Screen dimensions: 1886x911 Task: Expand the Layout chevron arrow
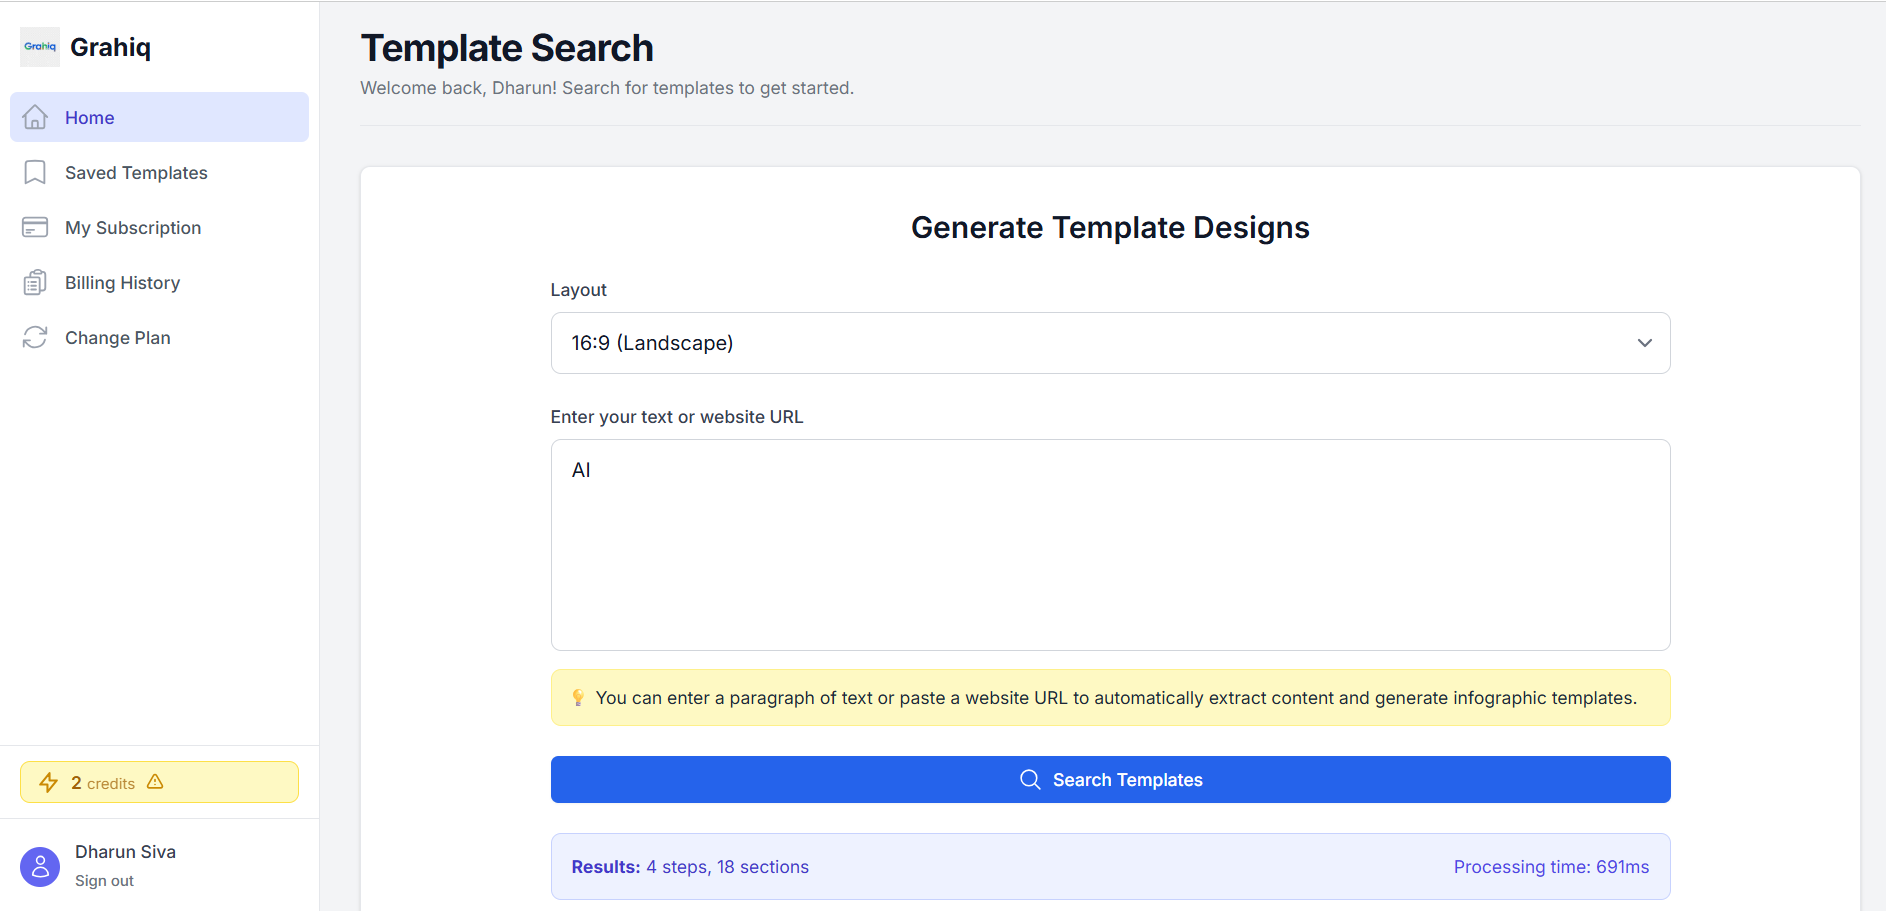click(1644, 343)
